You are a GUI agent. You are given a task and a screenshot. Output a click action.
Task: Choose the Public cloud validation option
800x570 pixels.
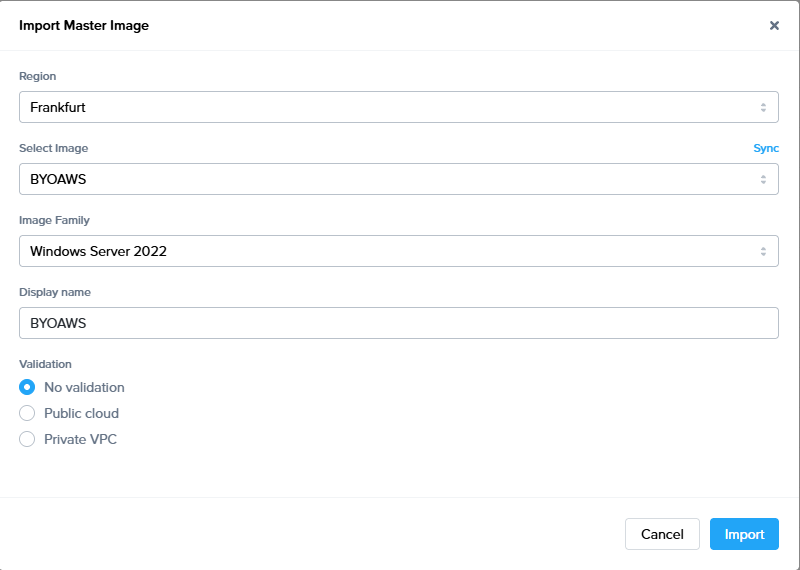28,413
